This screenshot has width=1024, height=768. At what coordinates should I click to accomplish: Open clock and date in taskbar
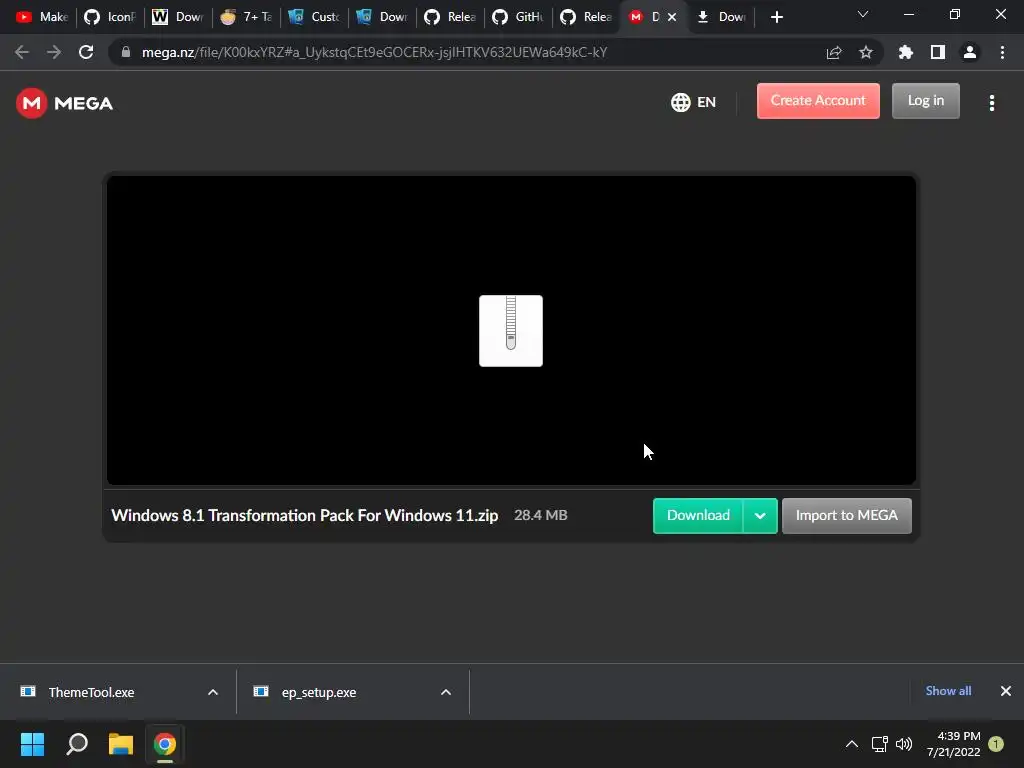click(x=953, y=744)
